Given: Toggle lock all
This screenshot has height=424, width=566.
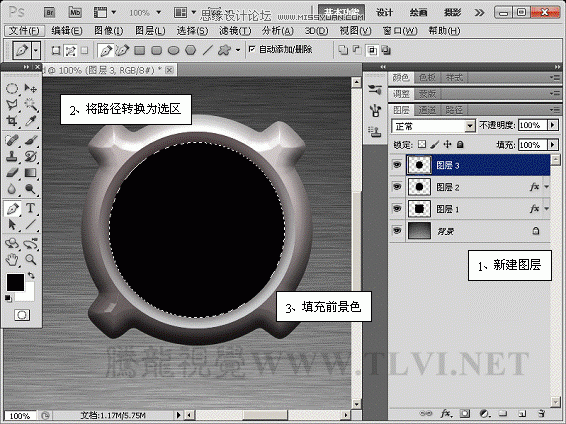Looking at the screenshot, I should click(460, 144).
